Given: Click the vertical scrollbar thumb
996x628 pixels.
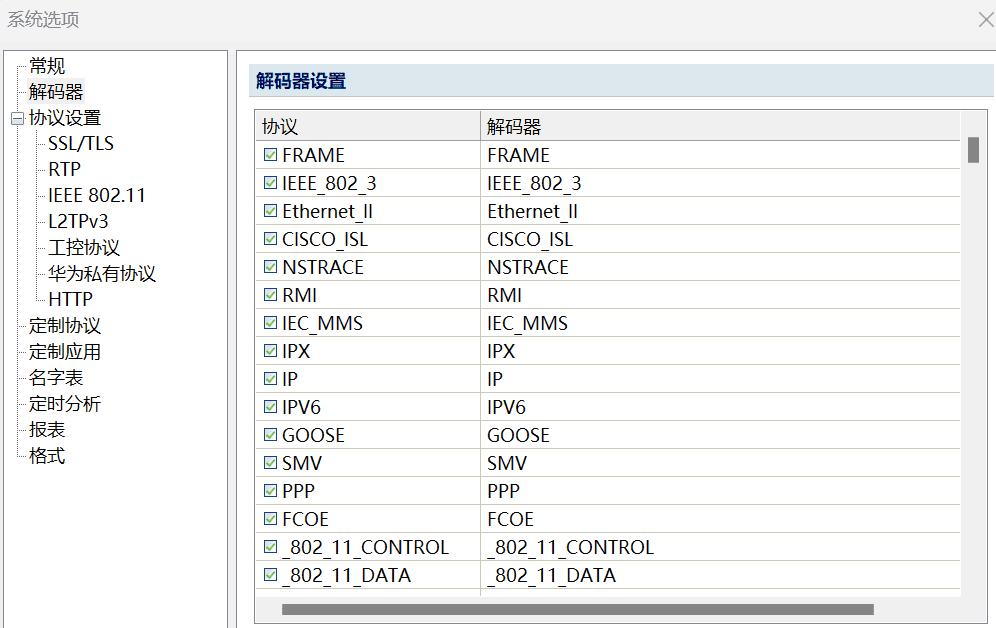Looking at the screenshot, I should pyautogui.click(x=973, y=150).
